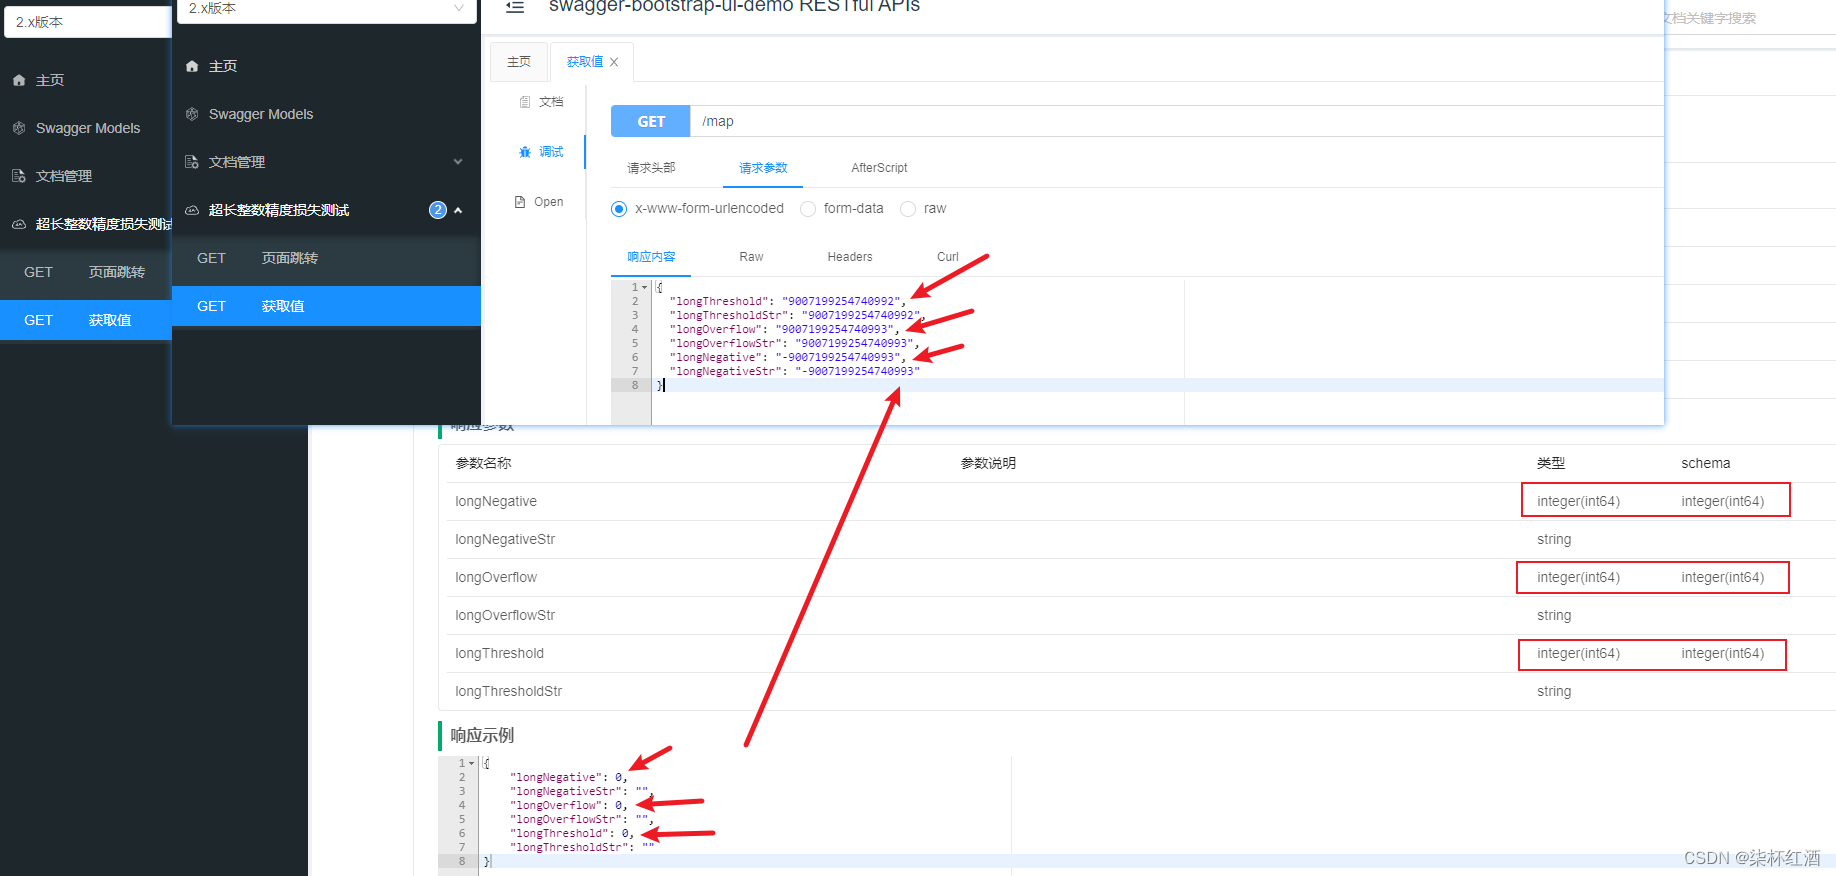Screen dimensions: 1836x876
Task: Close the 获取值 tab
Action: [x=614, y=62]
